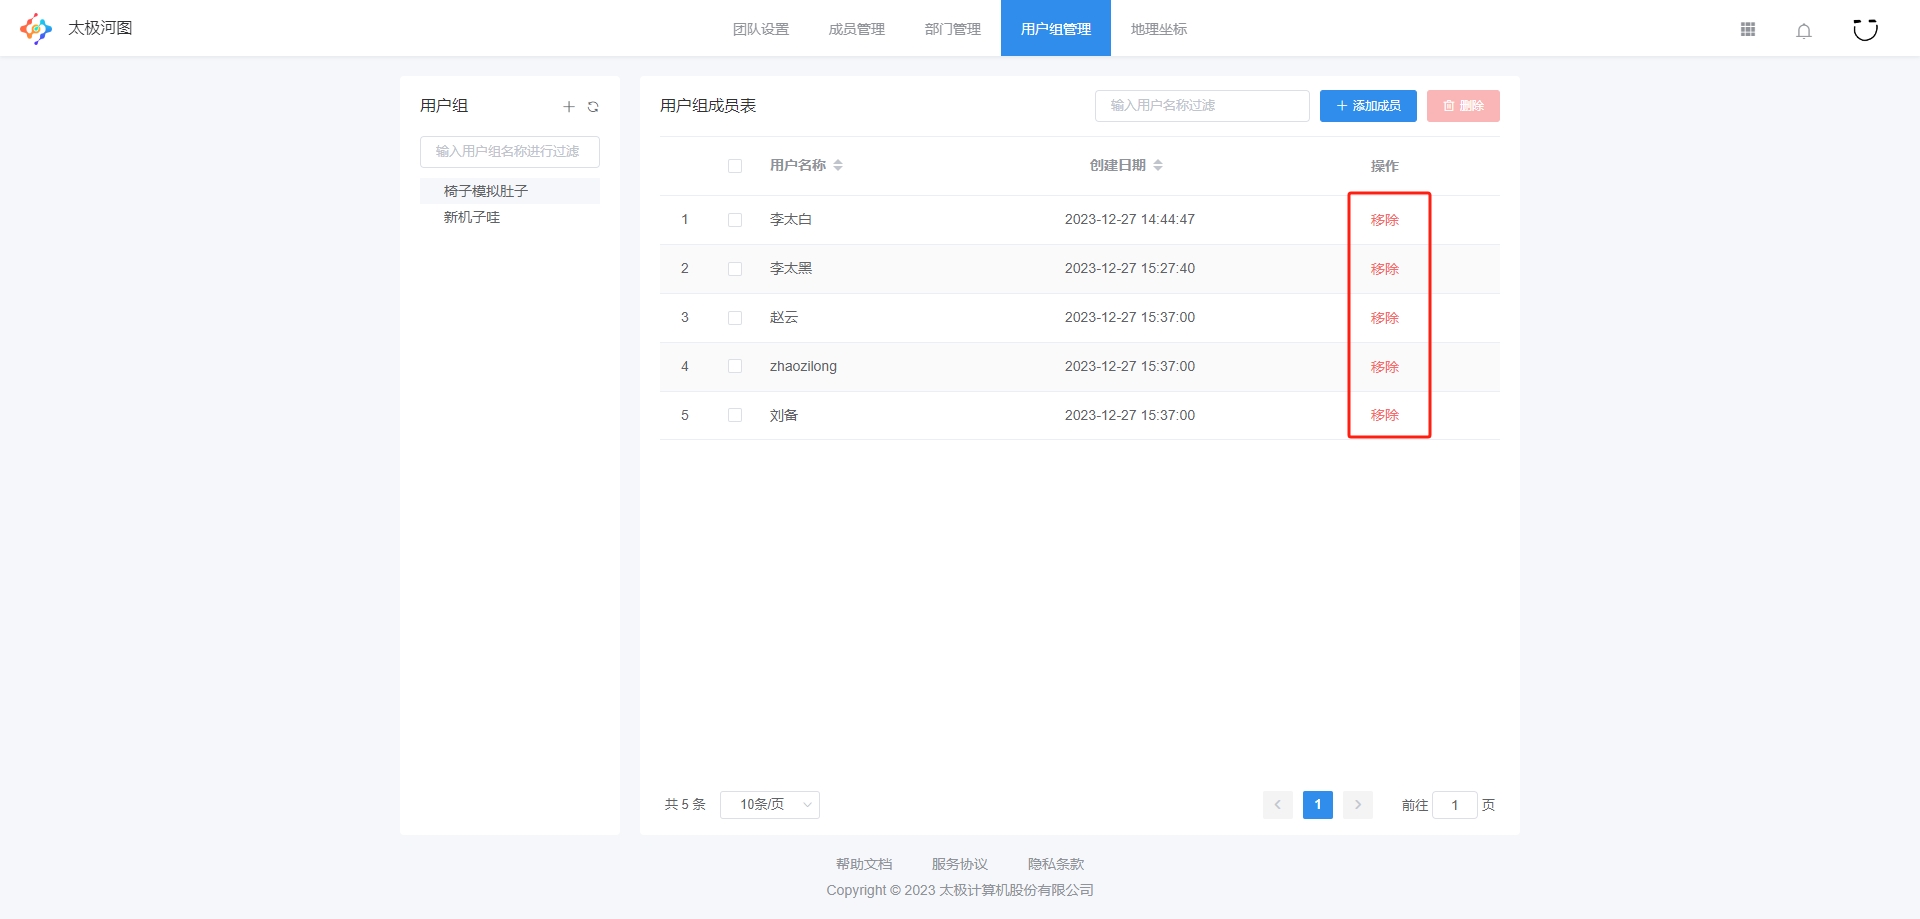Click the go-to page number input
This screenshot has width=1920, height=919.
tap(1455, 805)
